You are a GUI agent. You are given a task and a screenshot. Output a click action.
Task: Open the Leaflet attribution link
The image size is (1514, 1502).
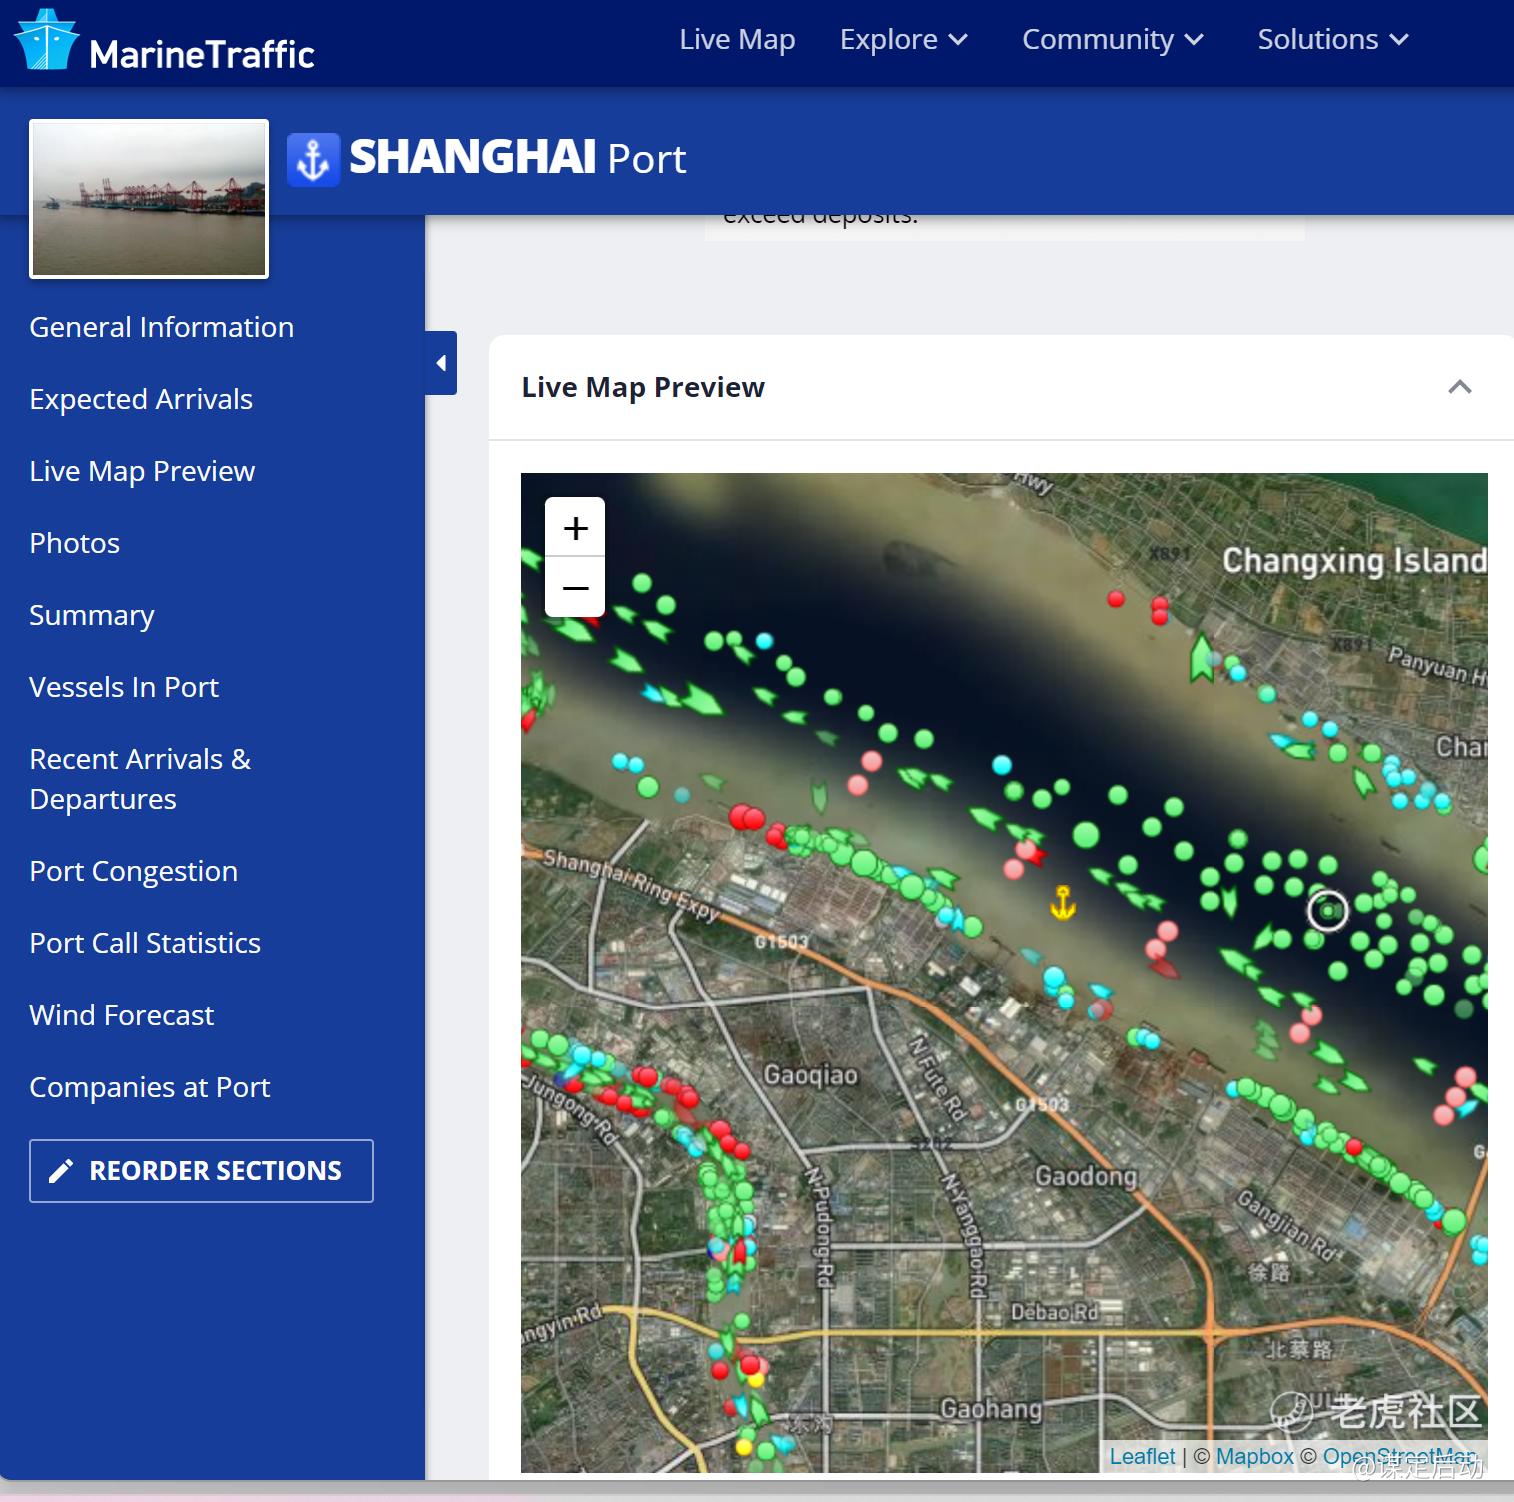click(1142, 1456)
